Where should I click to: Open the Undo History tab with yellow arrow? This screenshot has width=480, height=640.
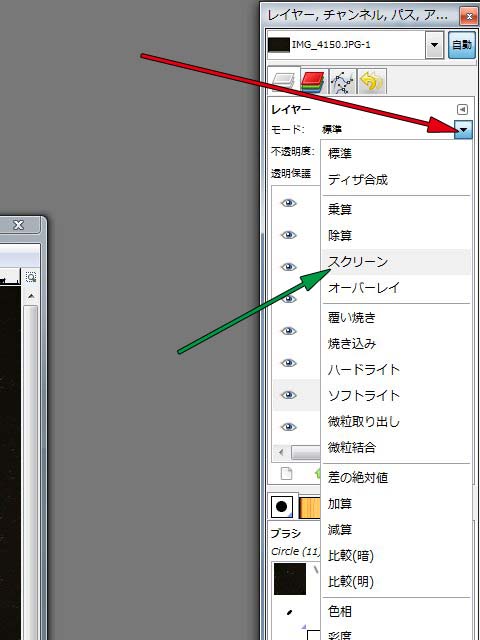pos(372,81)
